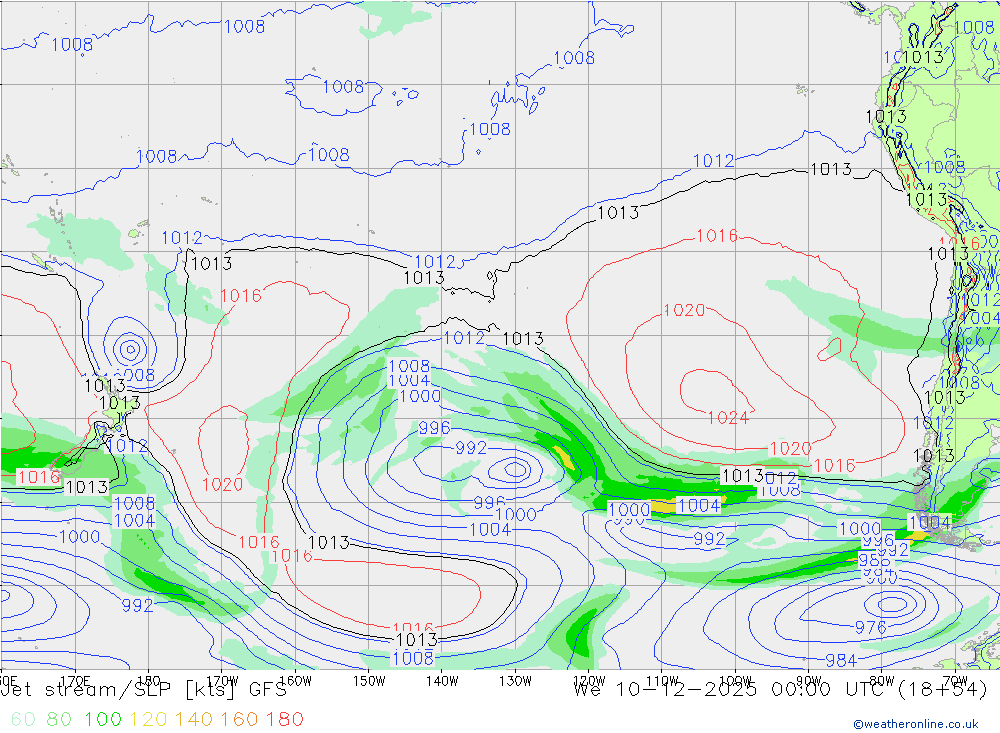Click the 170E longitude axis label

point(75,681)
